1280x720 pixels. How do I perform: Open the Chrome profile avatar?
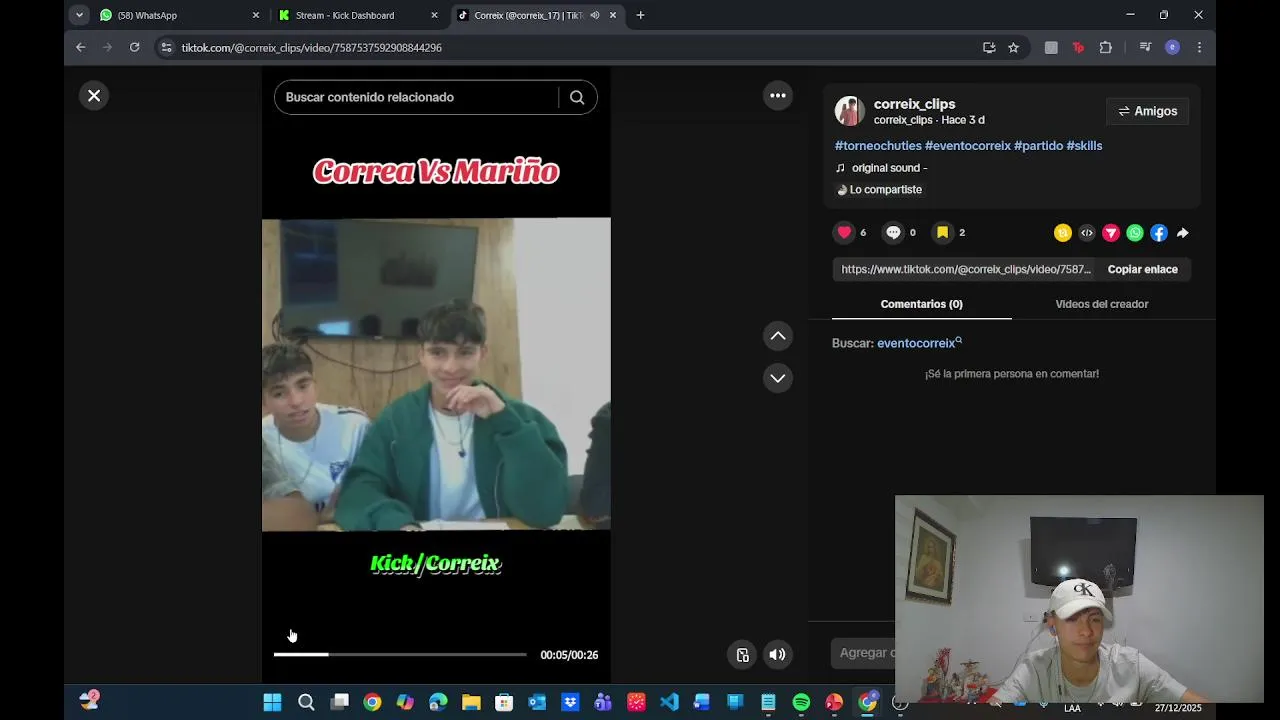coord(1172,47)
